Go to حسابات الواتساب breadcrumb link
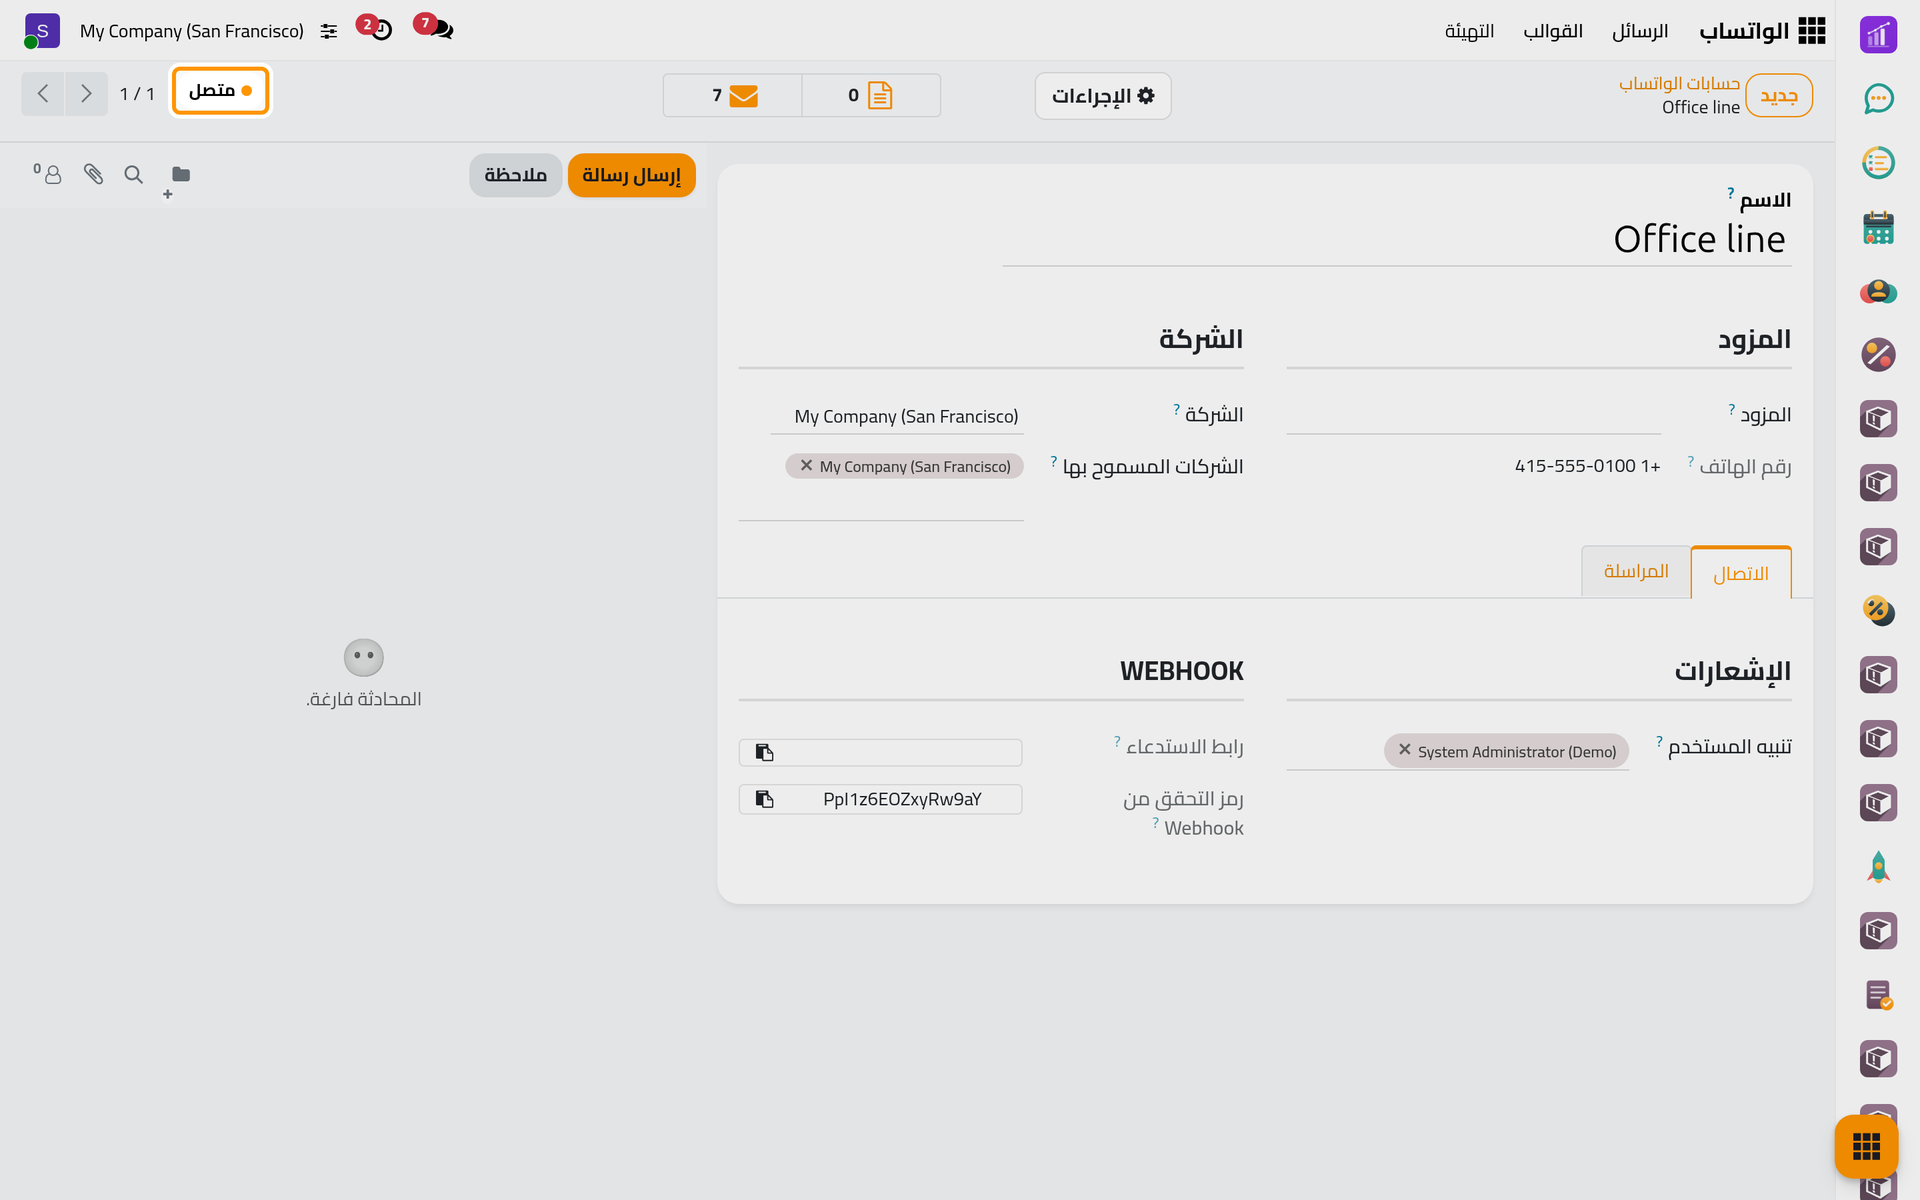This screenshot has height=1200, width=1920. 1679,83
